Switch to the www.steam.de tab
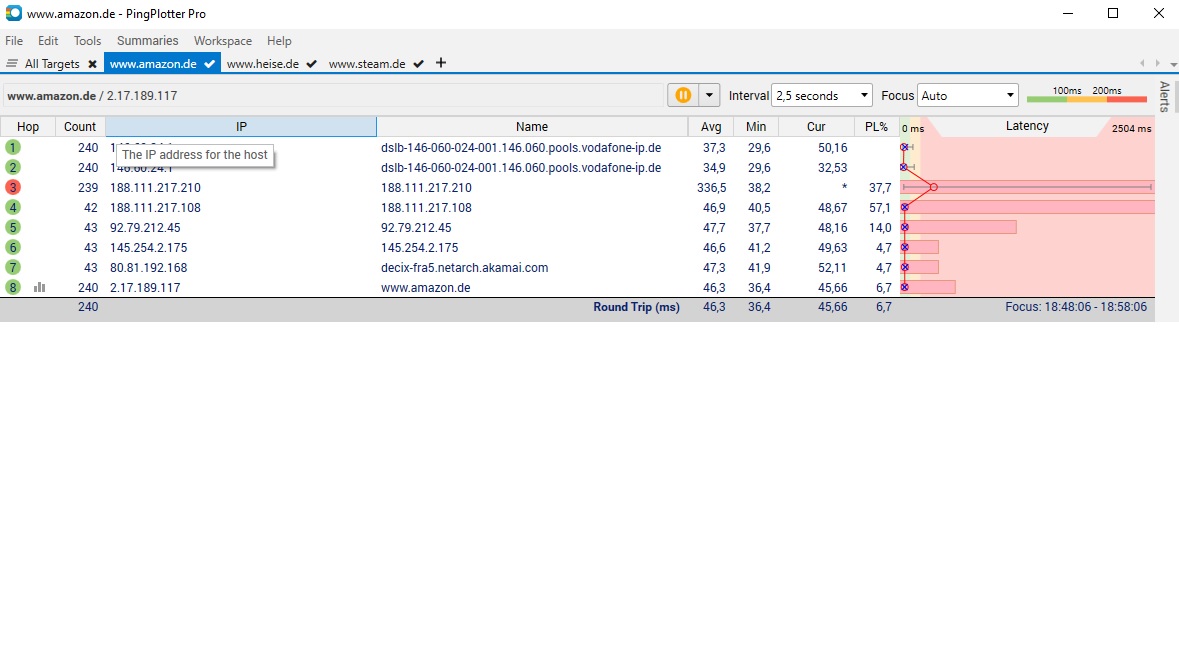Screen dimensions: 1179x648 (x=367, y=64)
